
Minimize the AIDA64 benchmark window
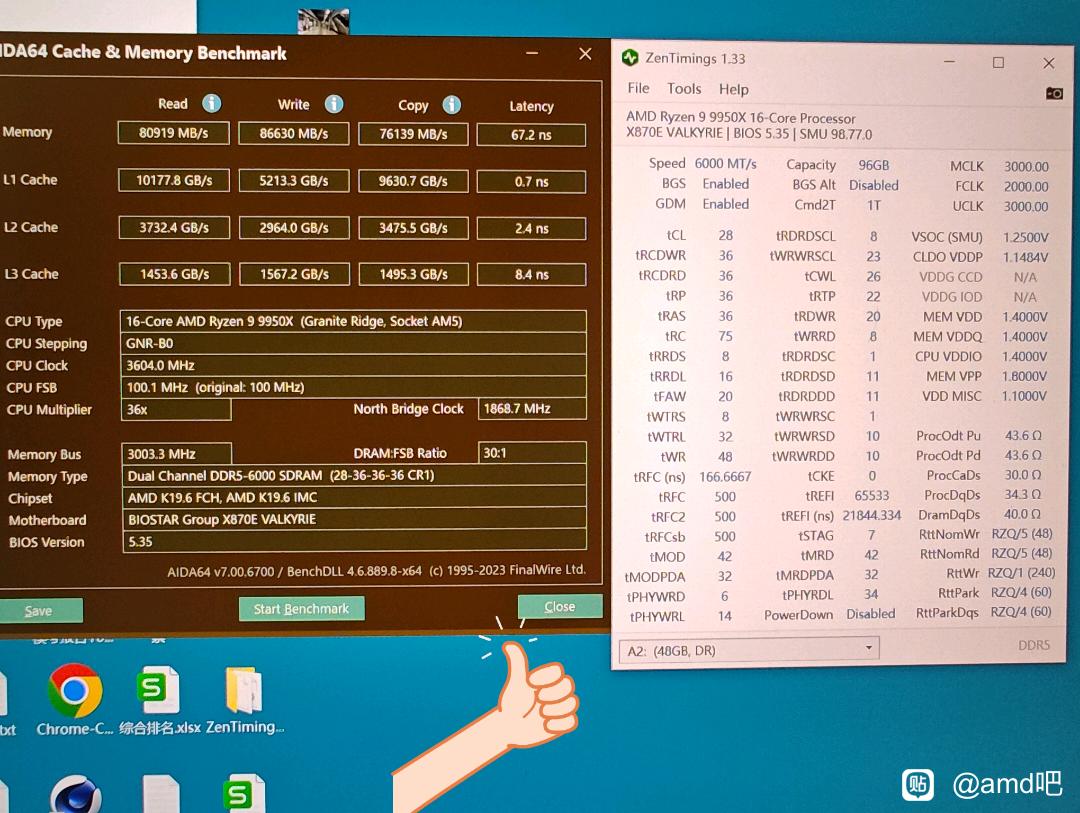pyautogui.click(x=532, y=53)
